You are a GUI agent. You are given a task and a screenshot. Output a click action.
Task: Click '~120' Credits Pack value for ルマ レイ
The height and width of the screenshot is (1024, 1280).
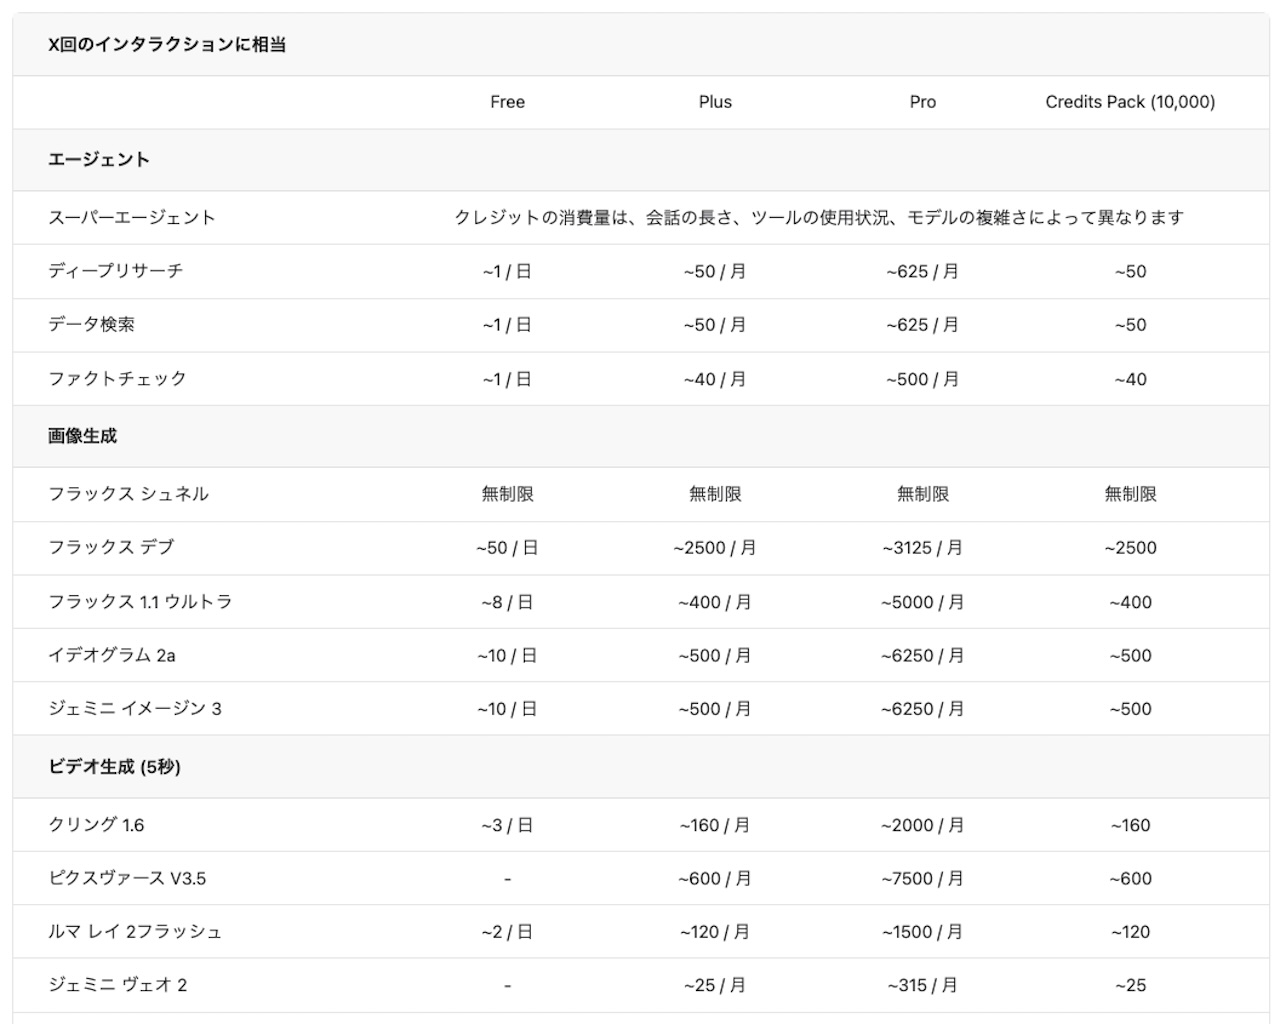point(1131,932)
